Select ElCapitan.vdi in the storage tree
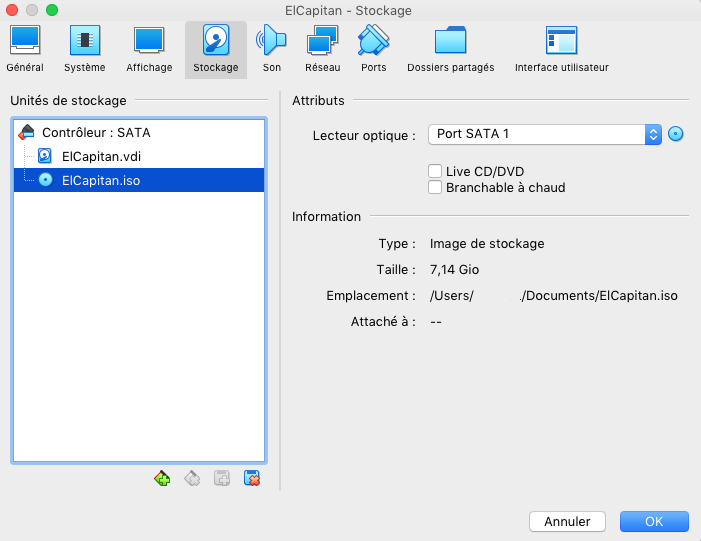The width and height of the screenshot is (701, 541). [139, 156]
